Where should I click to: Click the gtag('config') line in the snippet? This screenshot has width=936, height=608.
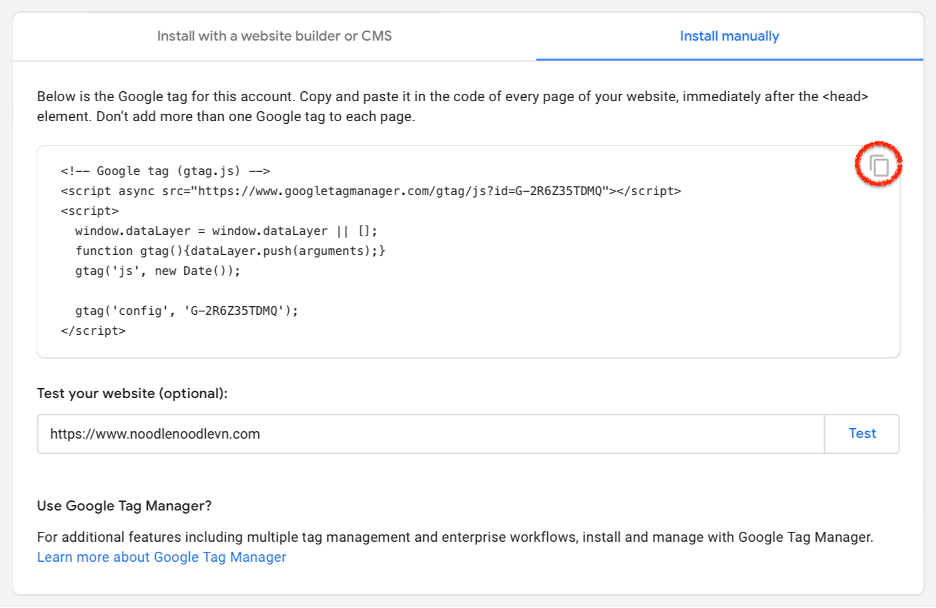click(186, 311)
